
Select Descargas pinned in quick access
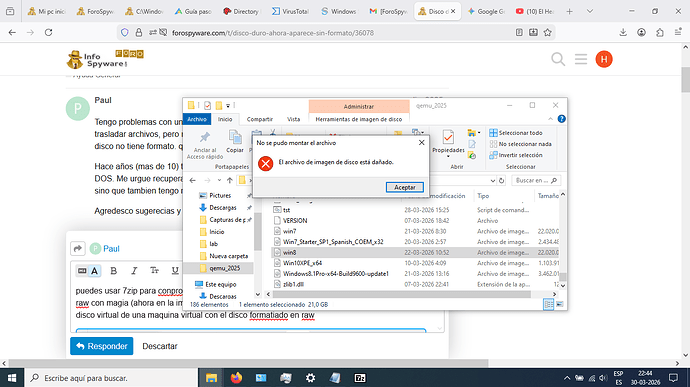pos(223,208)
